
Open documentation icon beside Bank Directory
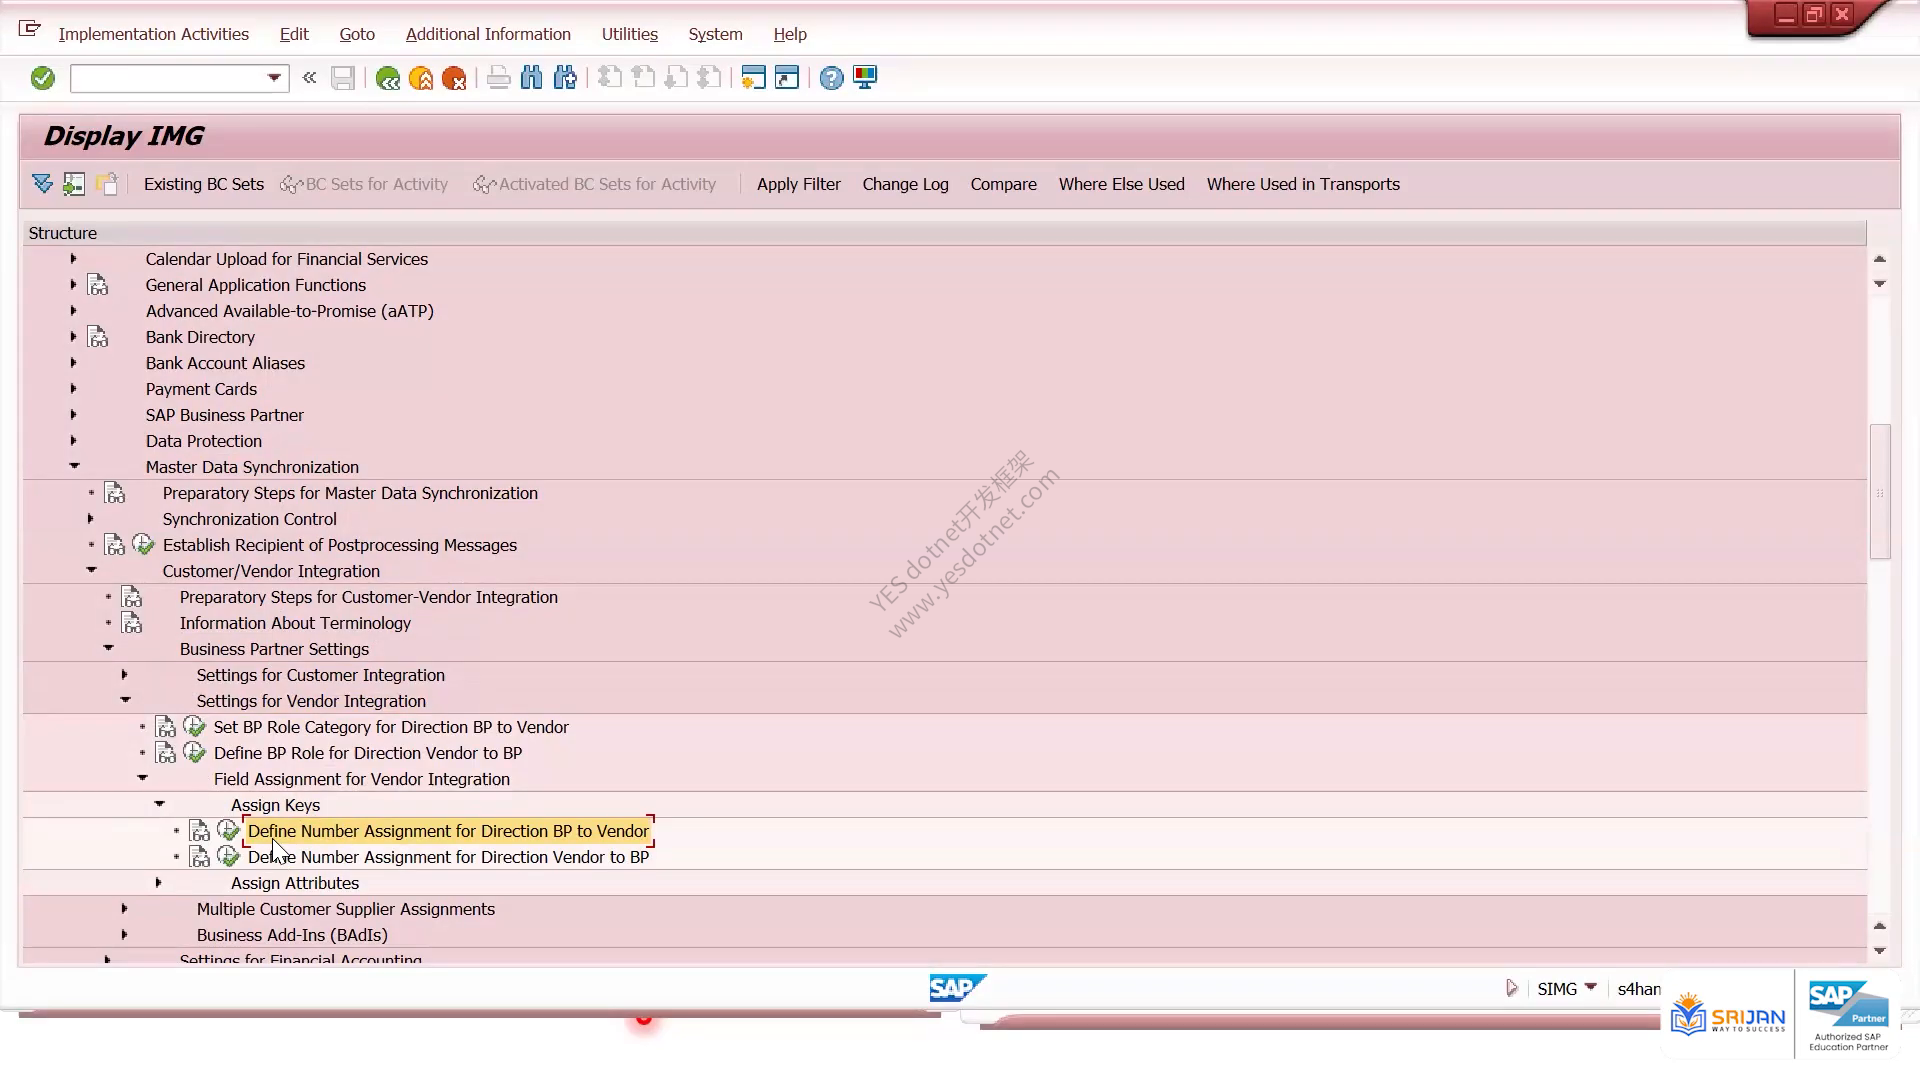[x=98, y=337]
